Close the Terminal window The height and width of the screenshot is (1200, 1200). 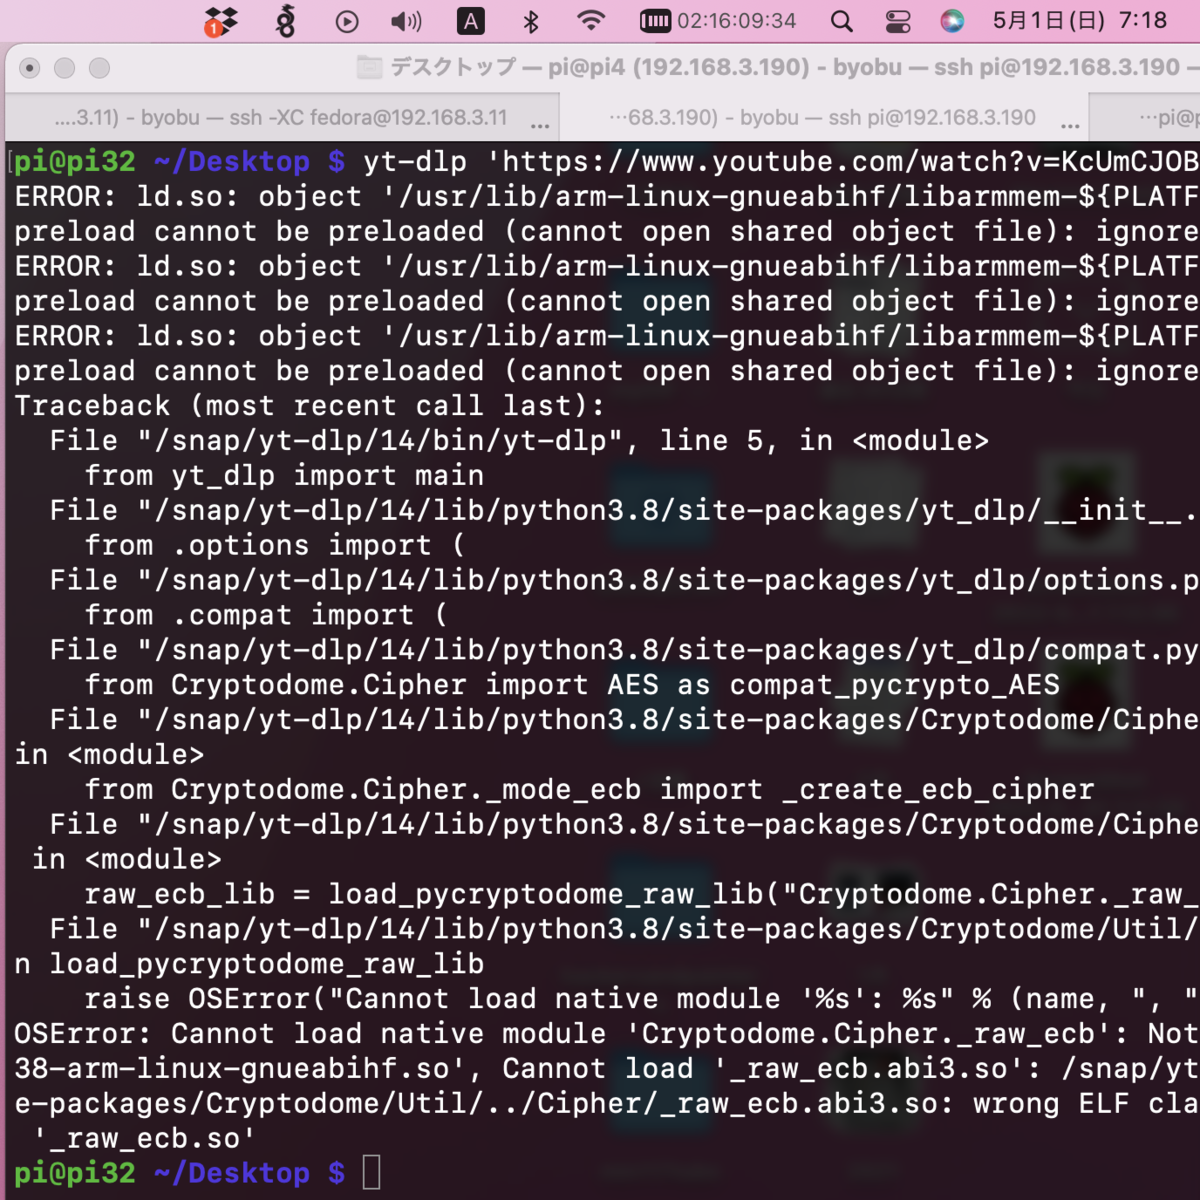pos(30,68)
